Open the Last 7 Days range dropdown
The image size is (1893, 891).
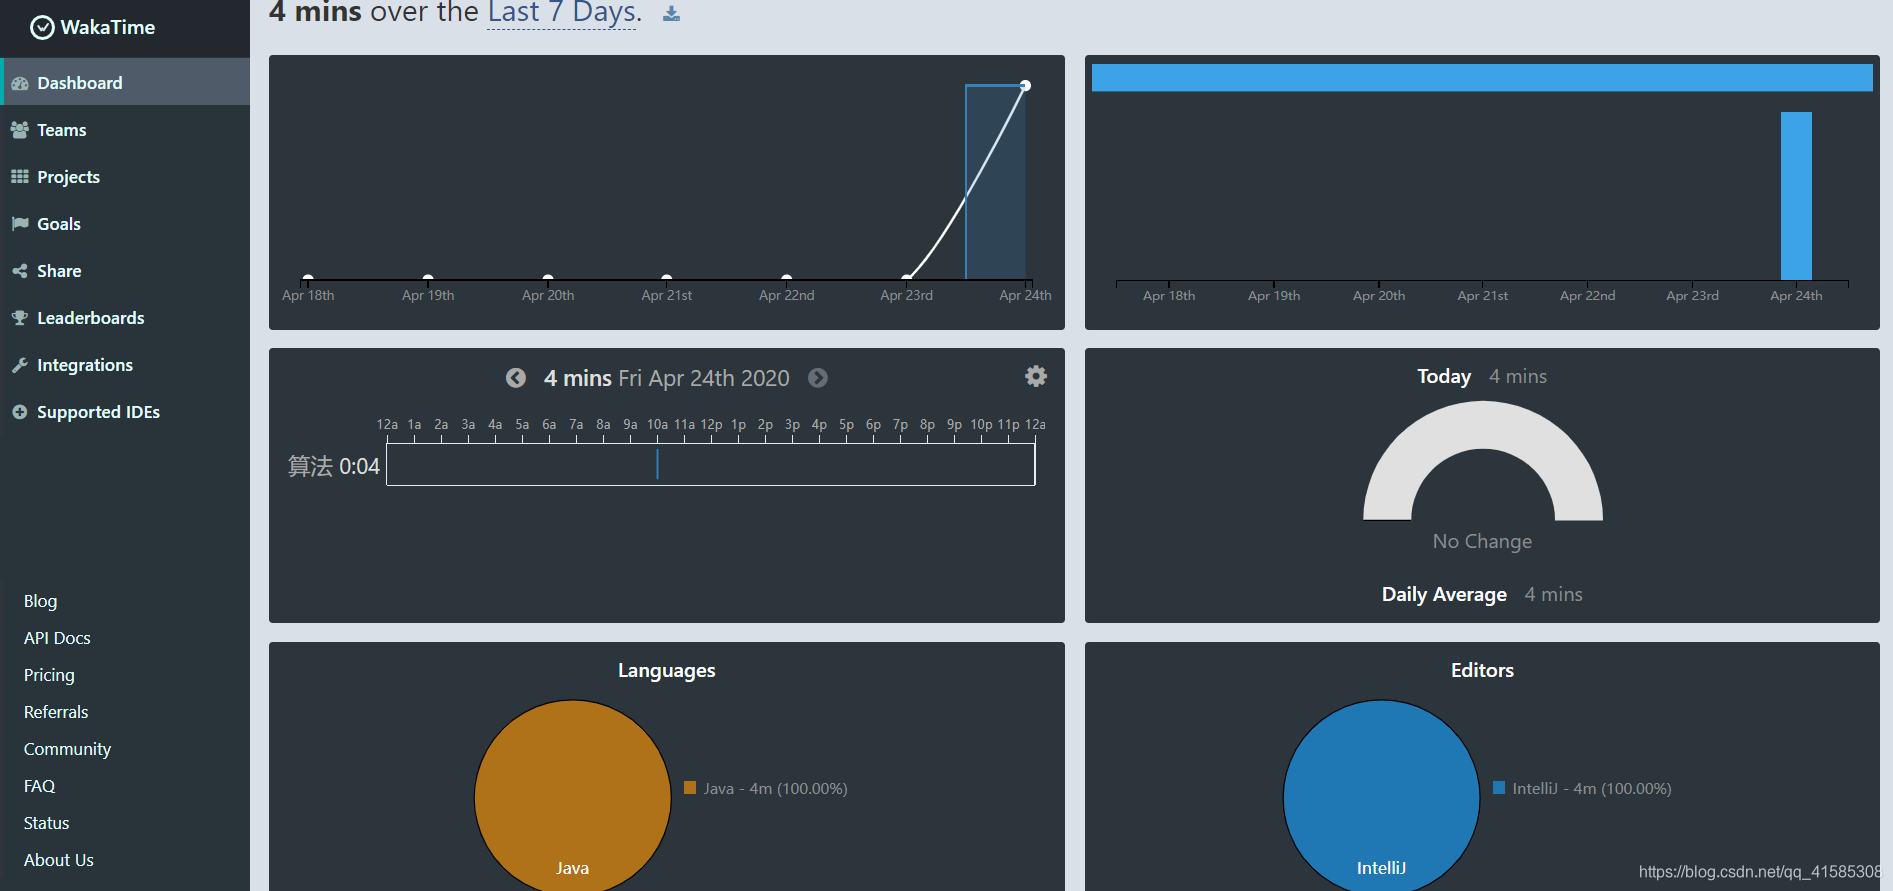pyautogui.click(x=562, y=14)
